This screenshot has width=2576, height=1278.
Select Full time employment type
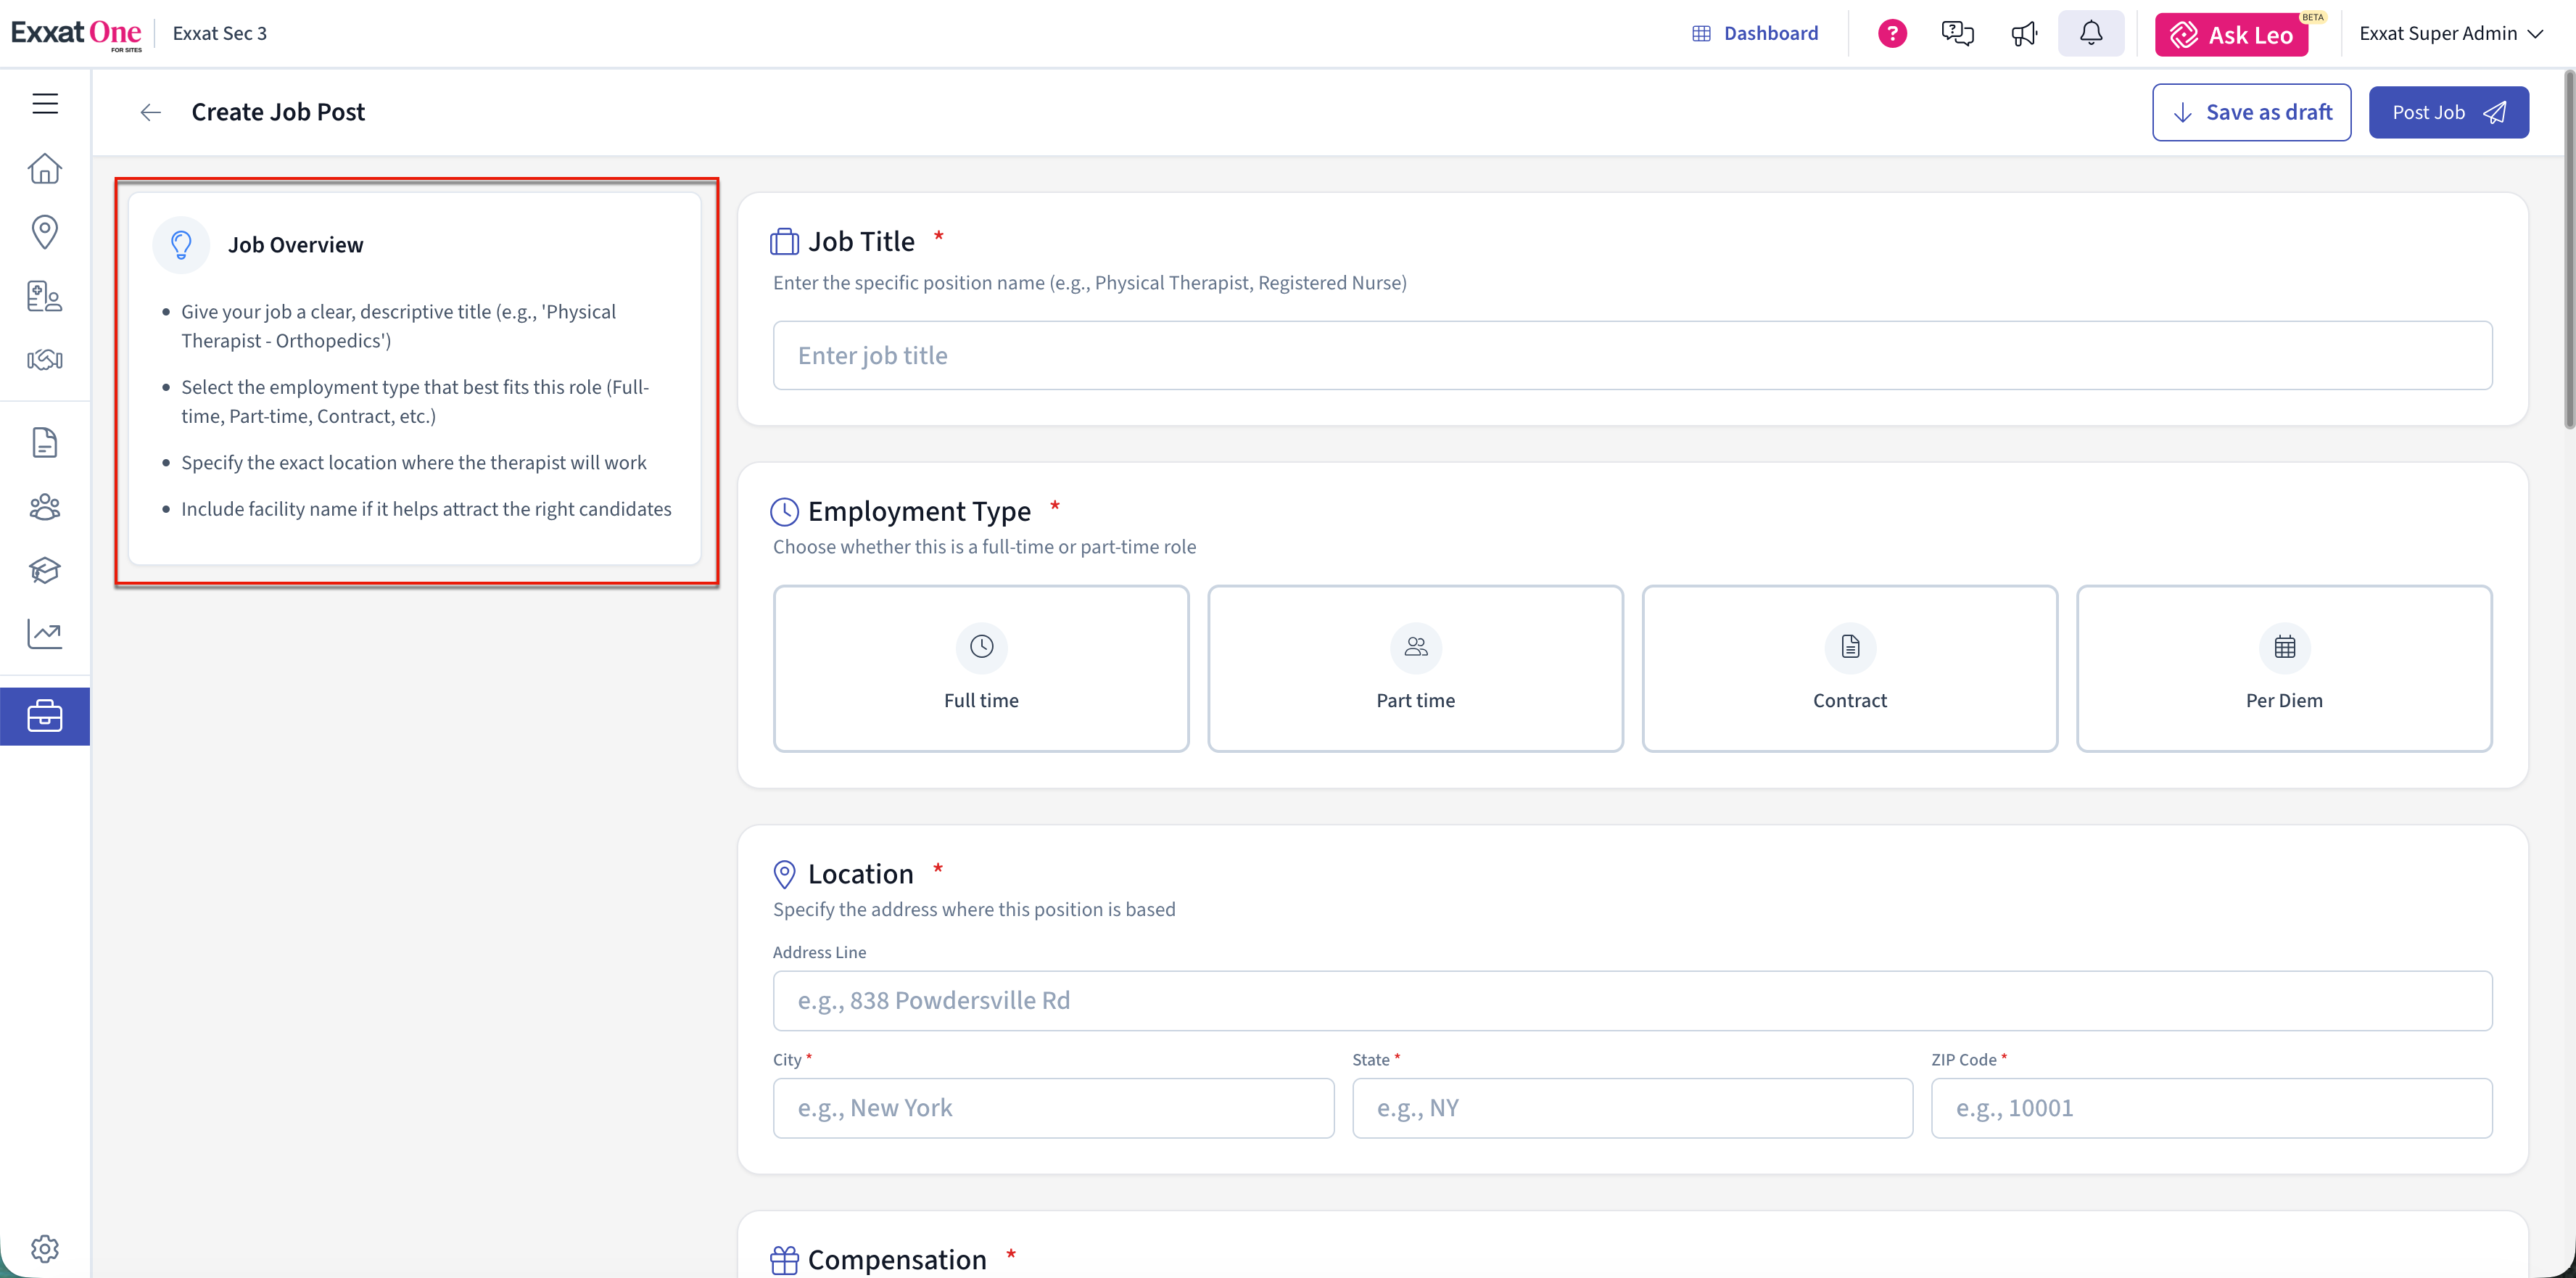(980, 668)
